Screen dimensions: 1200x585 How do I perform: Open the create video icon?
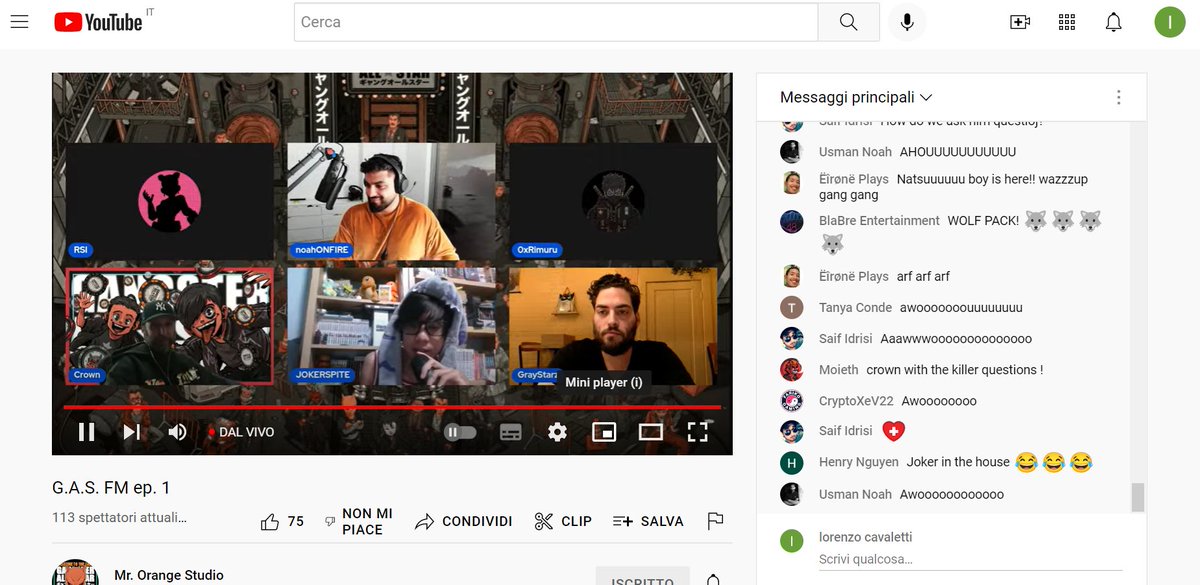point(1020,22)
